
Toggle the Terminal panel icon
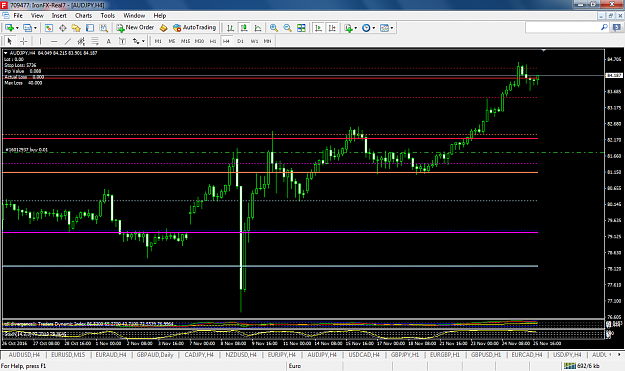[90, 28]
